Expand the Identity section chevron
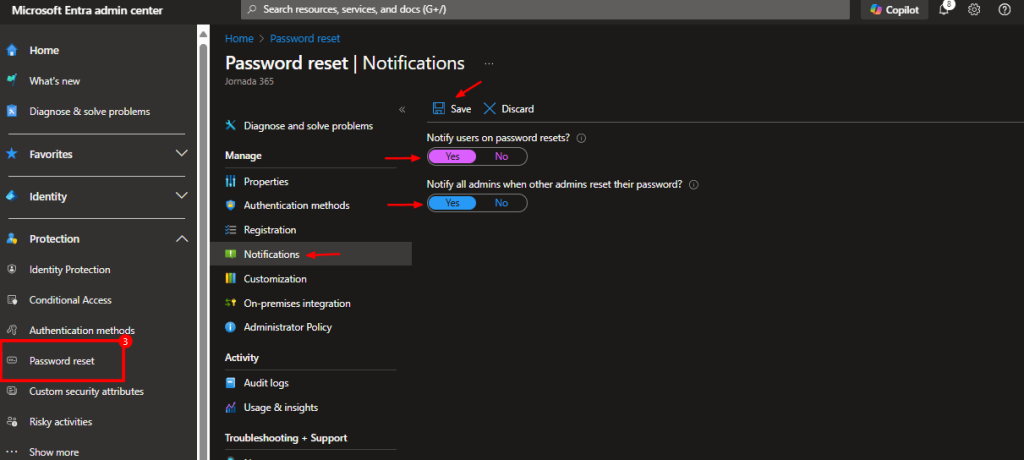Screen dimensions: 1024x460 181,196
